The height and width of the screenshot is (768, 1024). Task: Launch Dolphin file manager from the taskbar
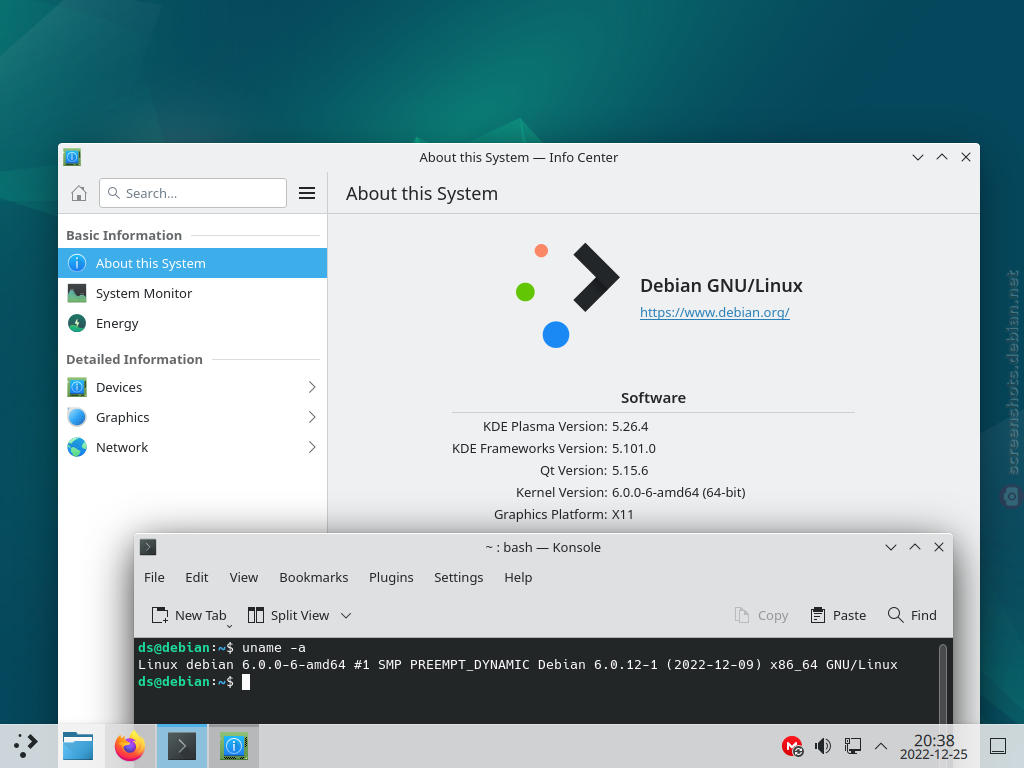(x=78, y=746)
